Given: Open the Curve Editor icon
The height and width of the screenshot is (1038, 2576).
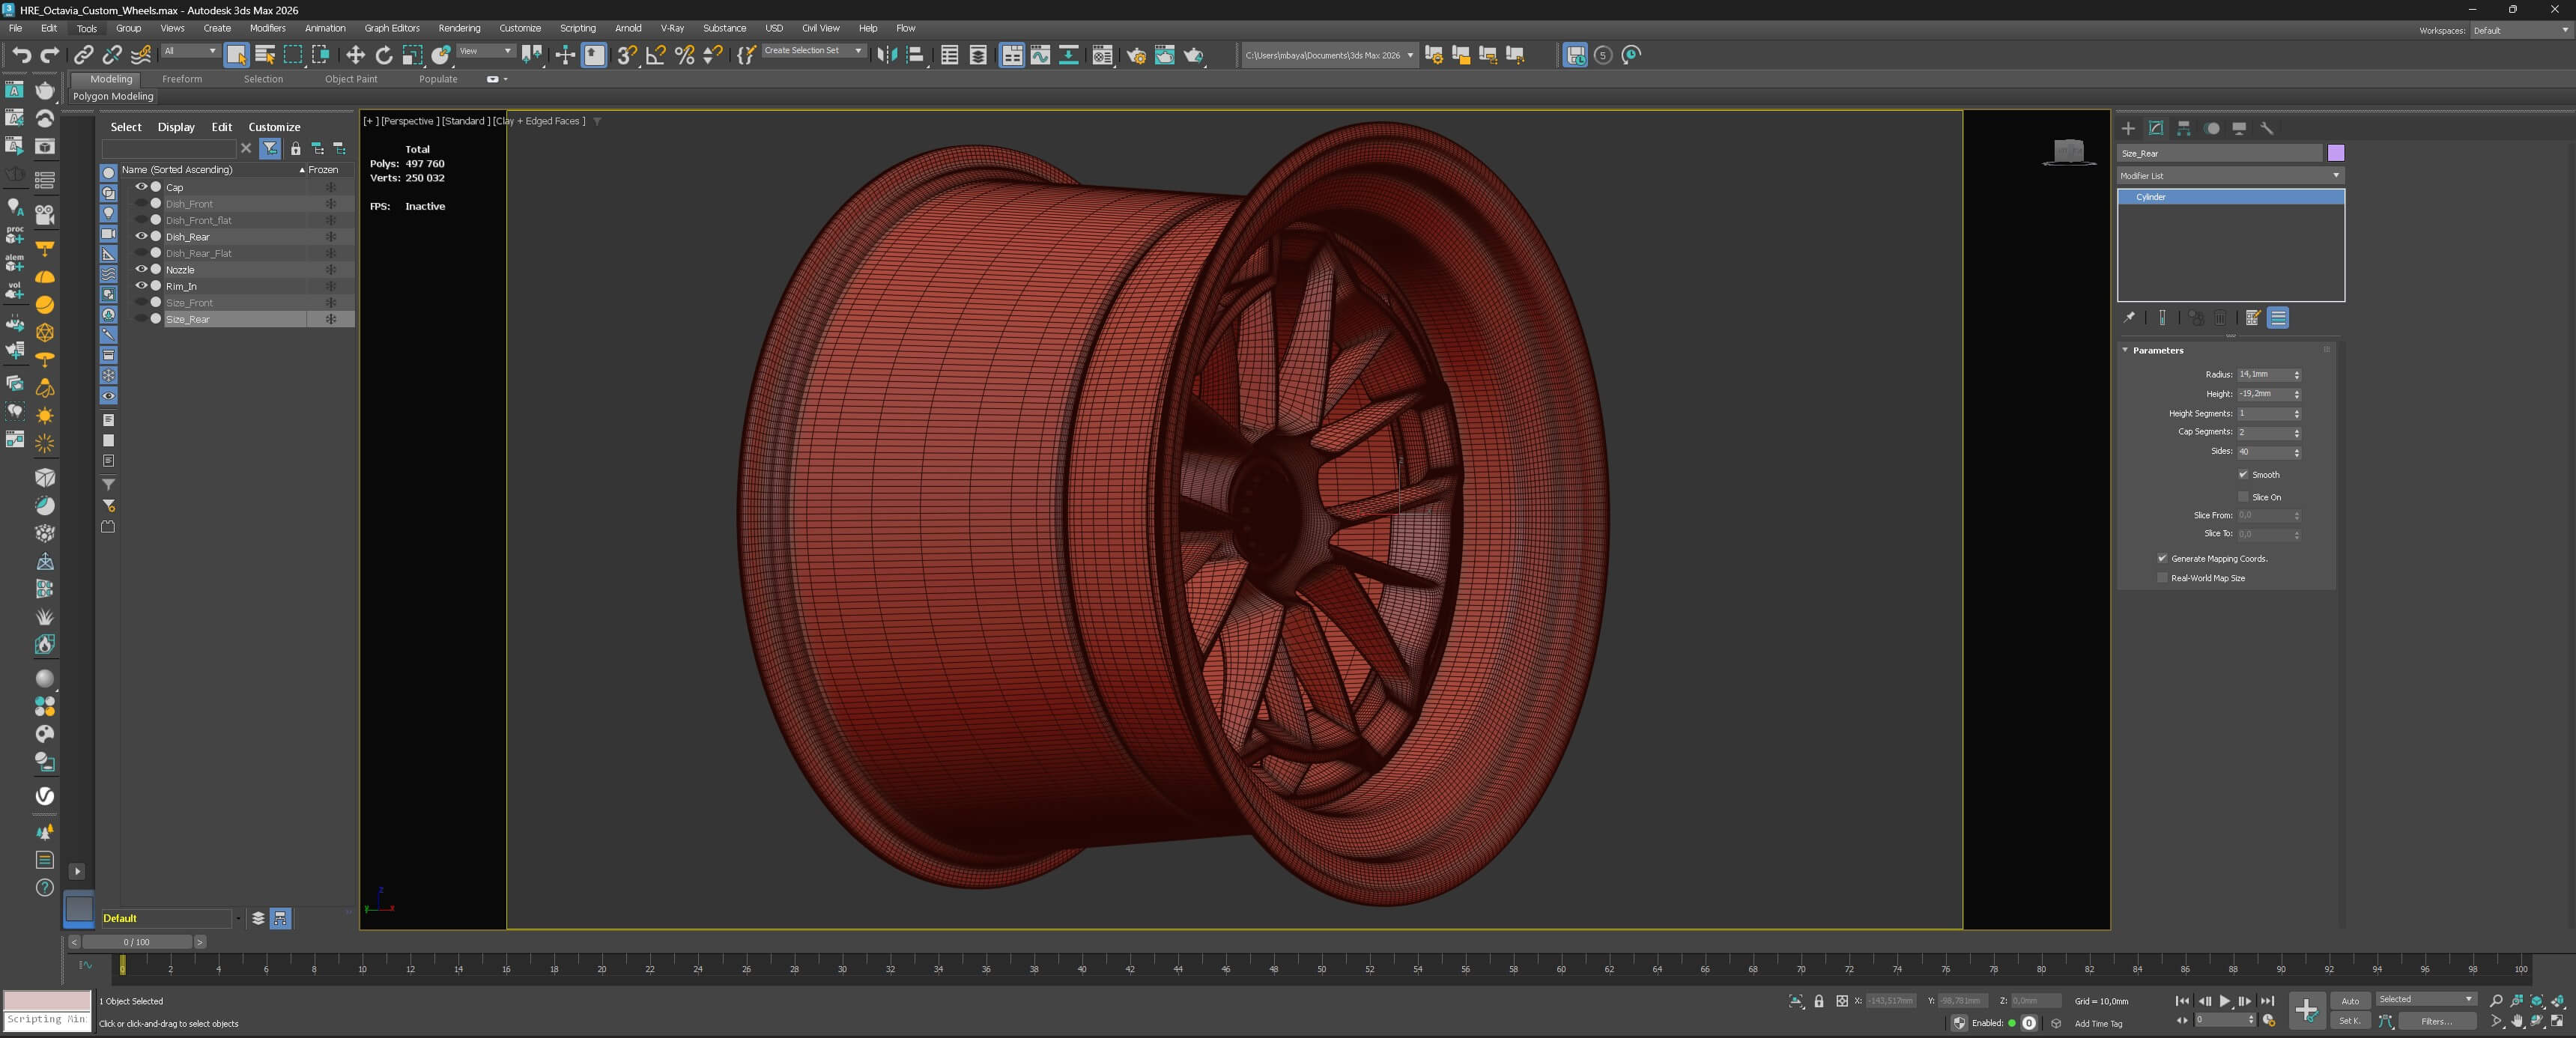Looking at the screenshot, I should click(x=1041, y=55).
